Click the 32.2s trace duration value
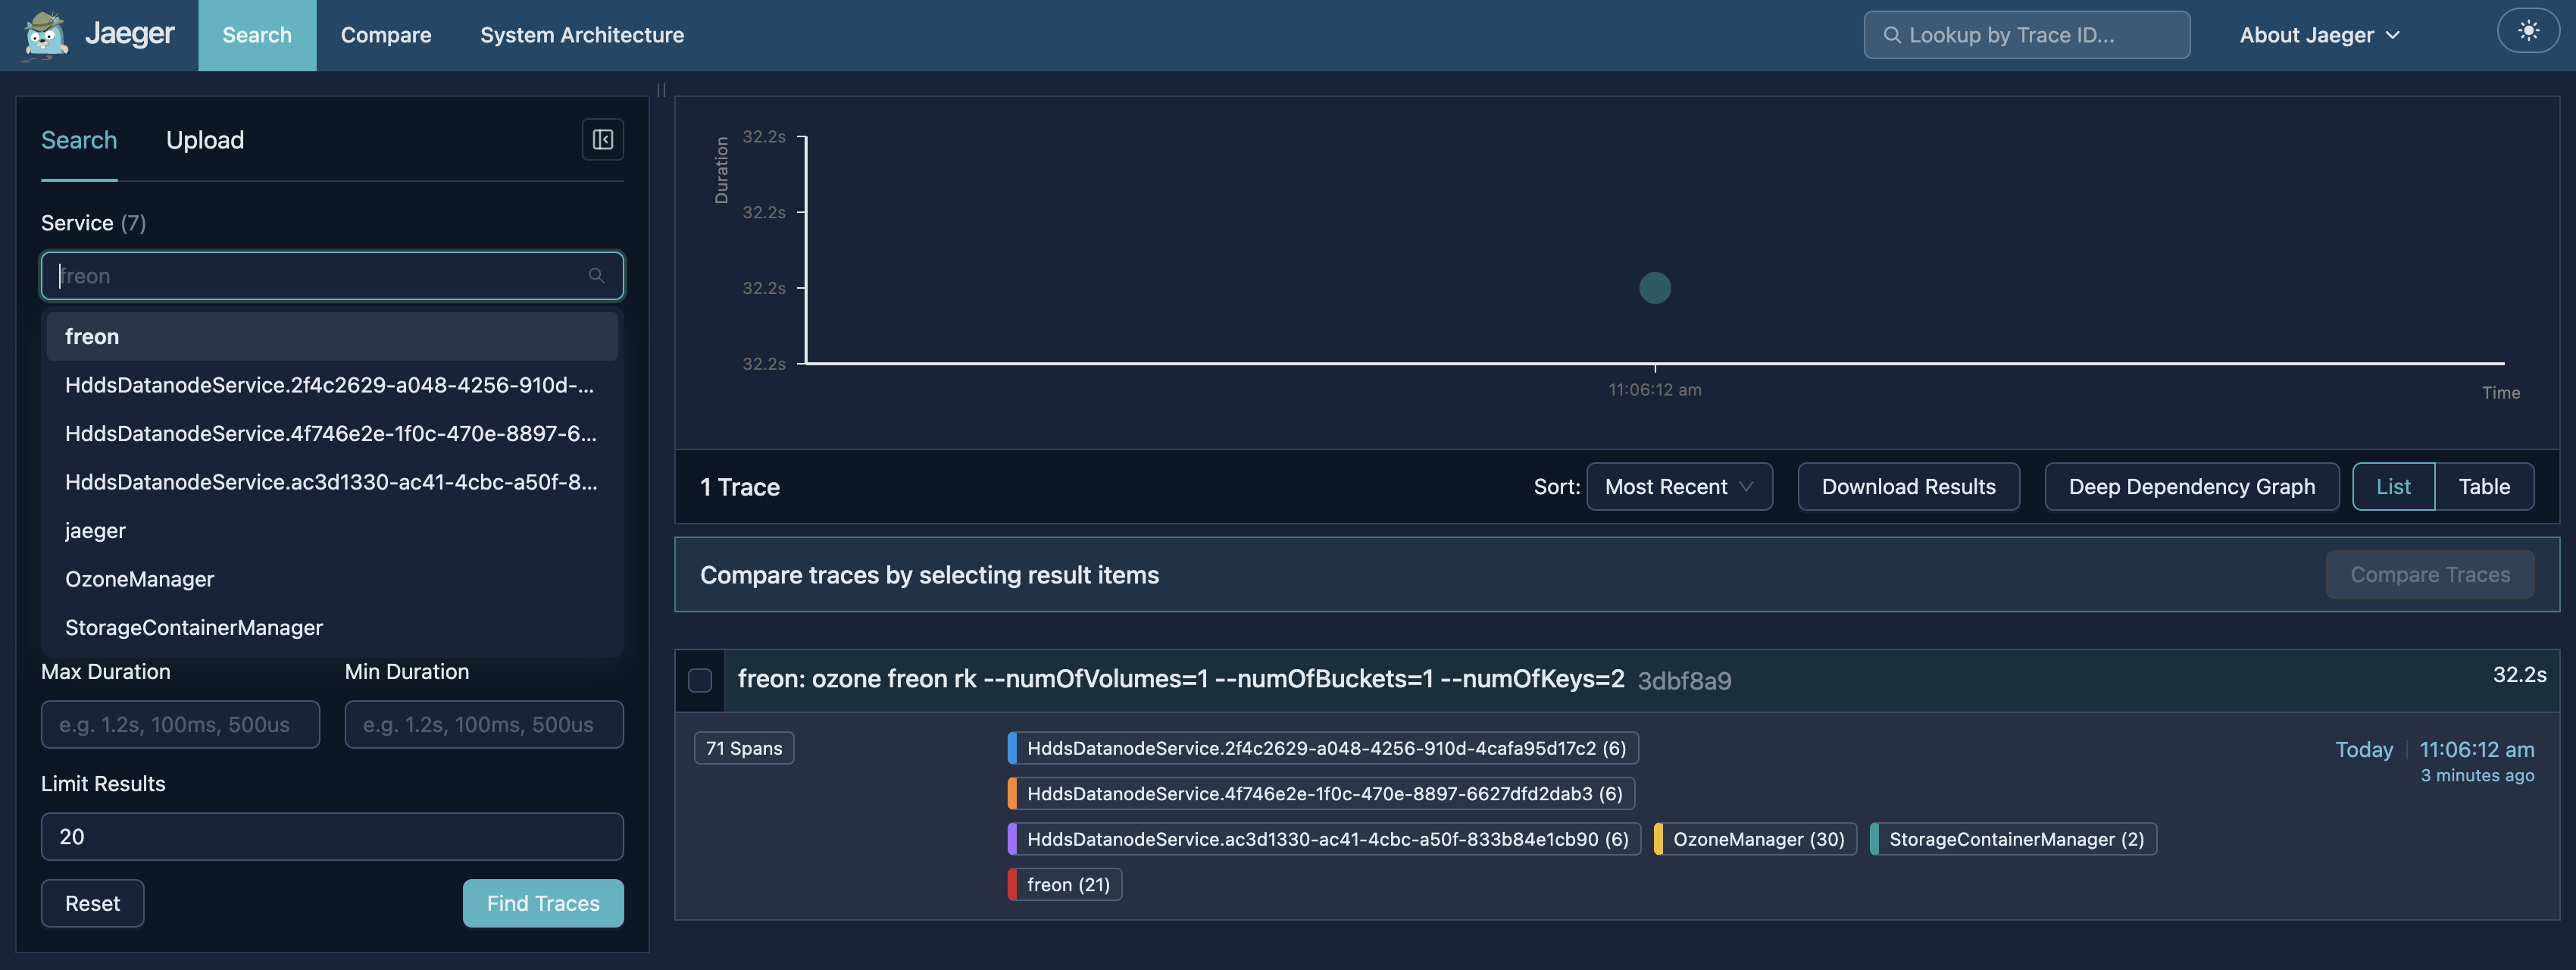2576x970 pixels. pos(2519,675)
